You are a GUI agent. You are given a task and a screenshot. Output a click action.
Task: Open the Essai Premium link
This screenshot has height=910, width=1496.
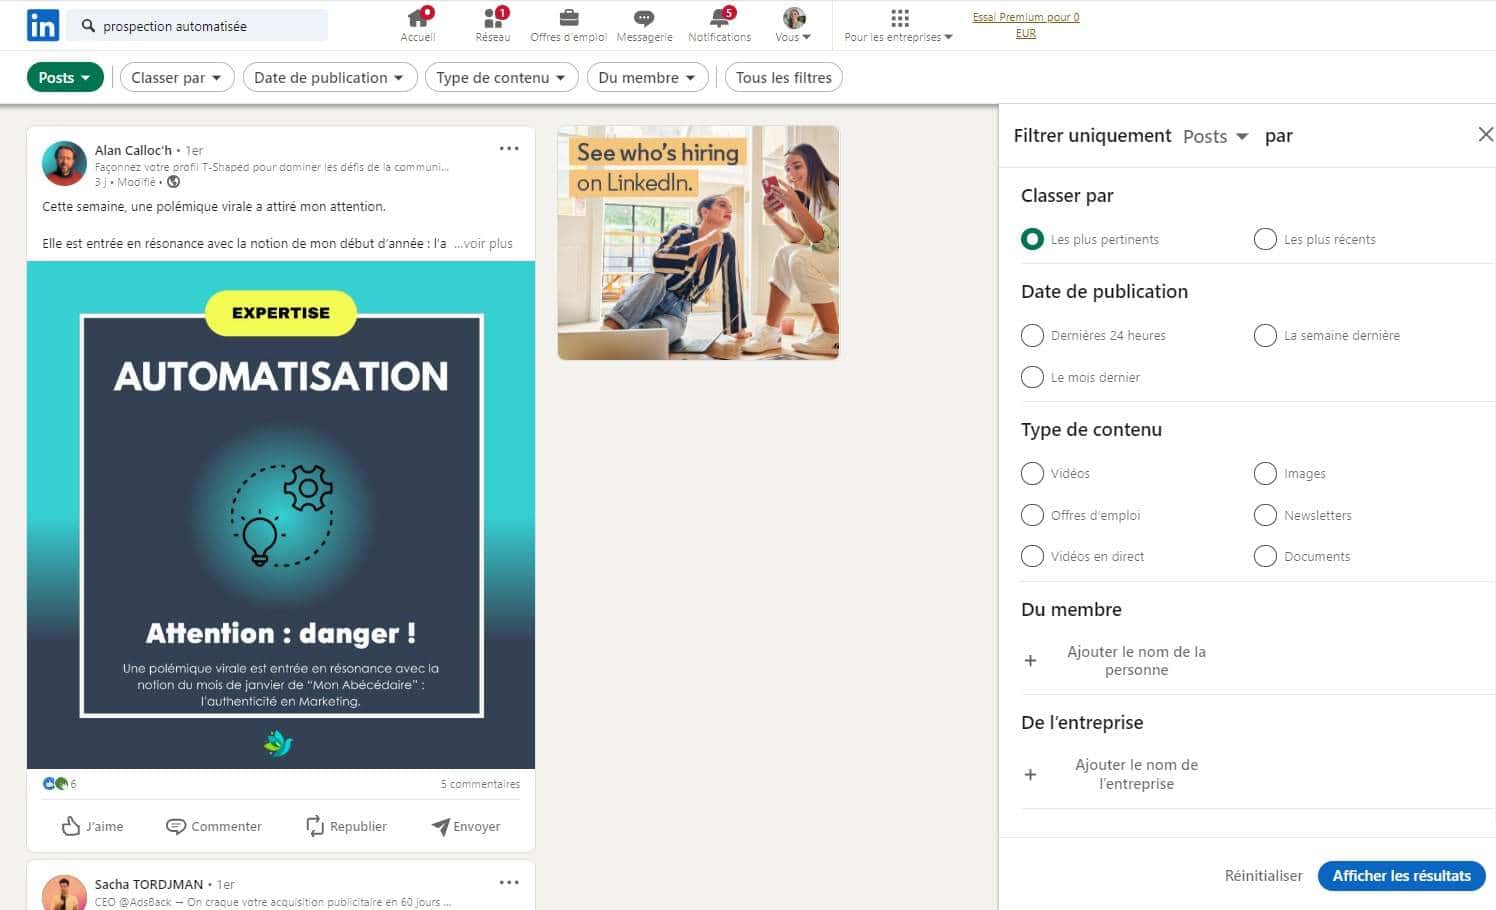[1026, 25]
